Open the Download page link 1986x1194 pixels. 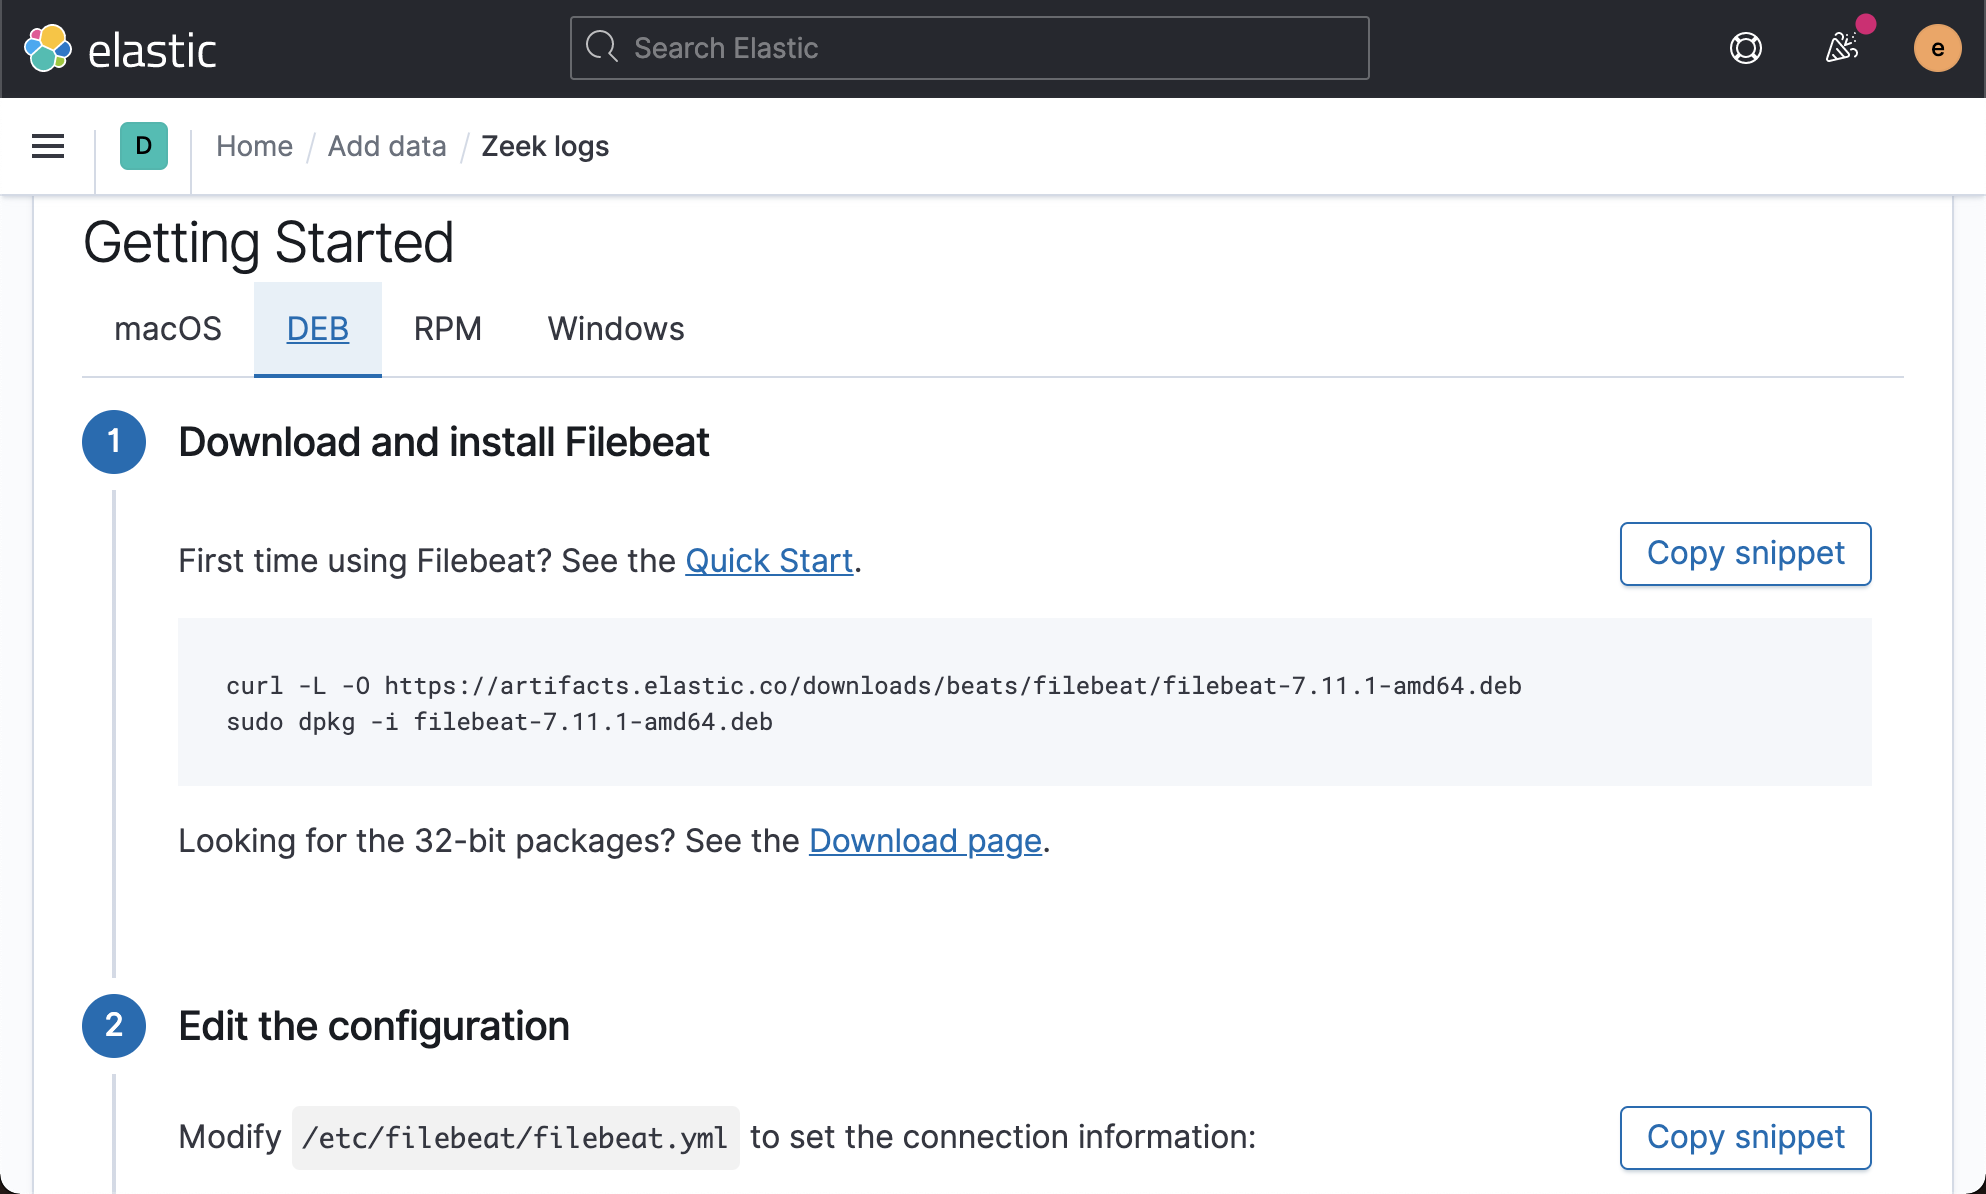(924, 841)
